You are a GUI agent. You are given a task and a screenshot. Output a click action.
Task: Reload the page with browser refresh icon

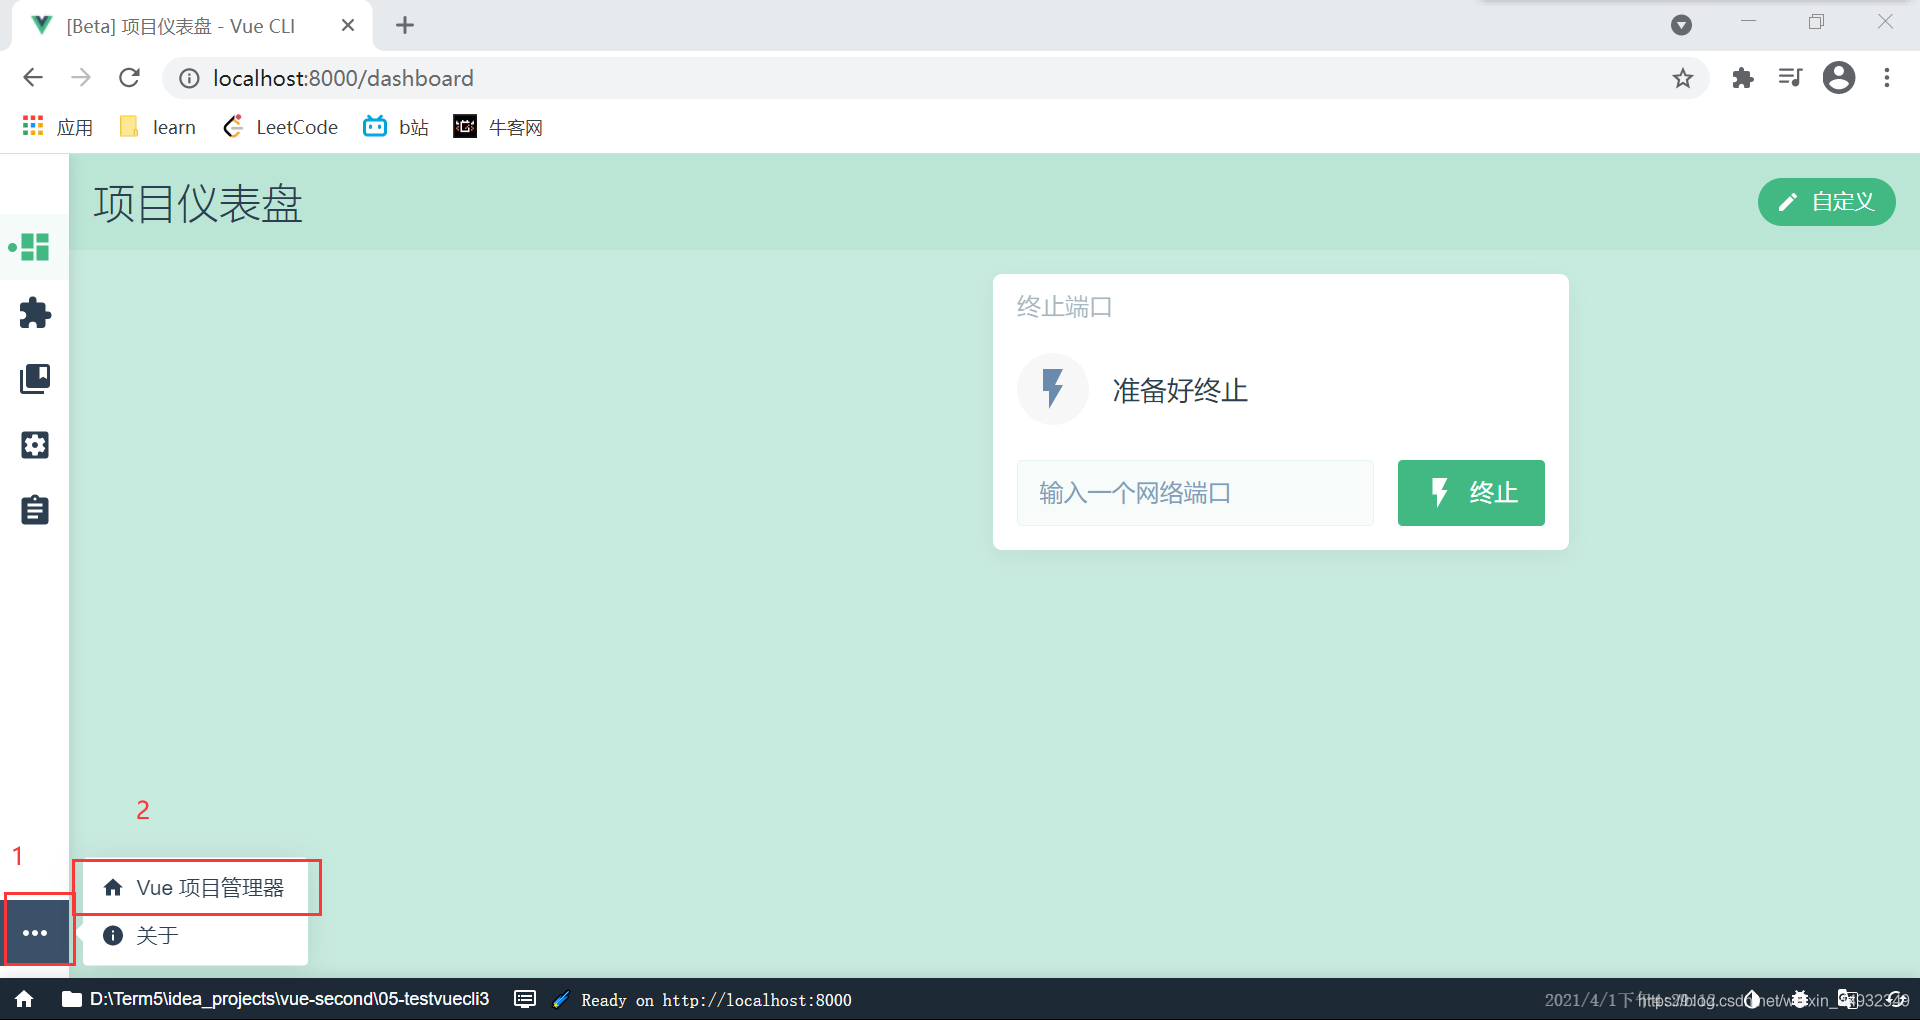[x=129, y=78]
